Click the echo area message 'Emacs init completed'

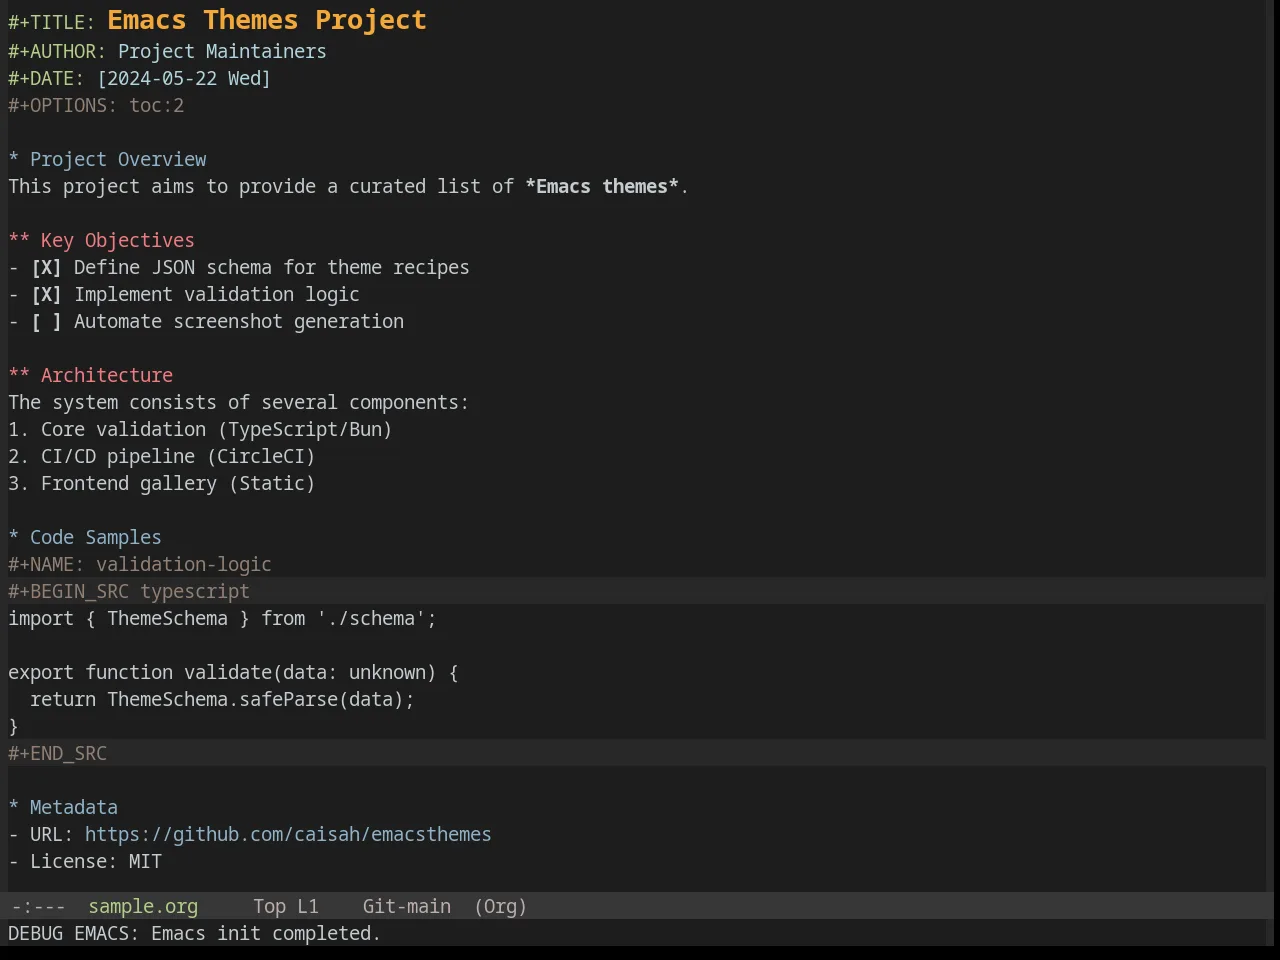tap(266, 934)
